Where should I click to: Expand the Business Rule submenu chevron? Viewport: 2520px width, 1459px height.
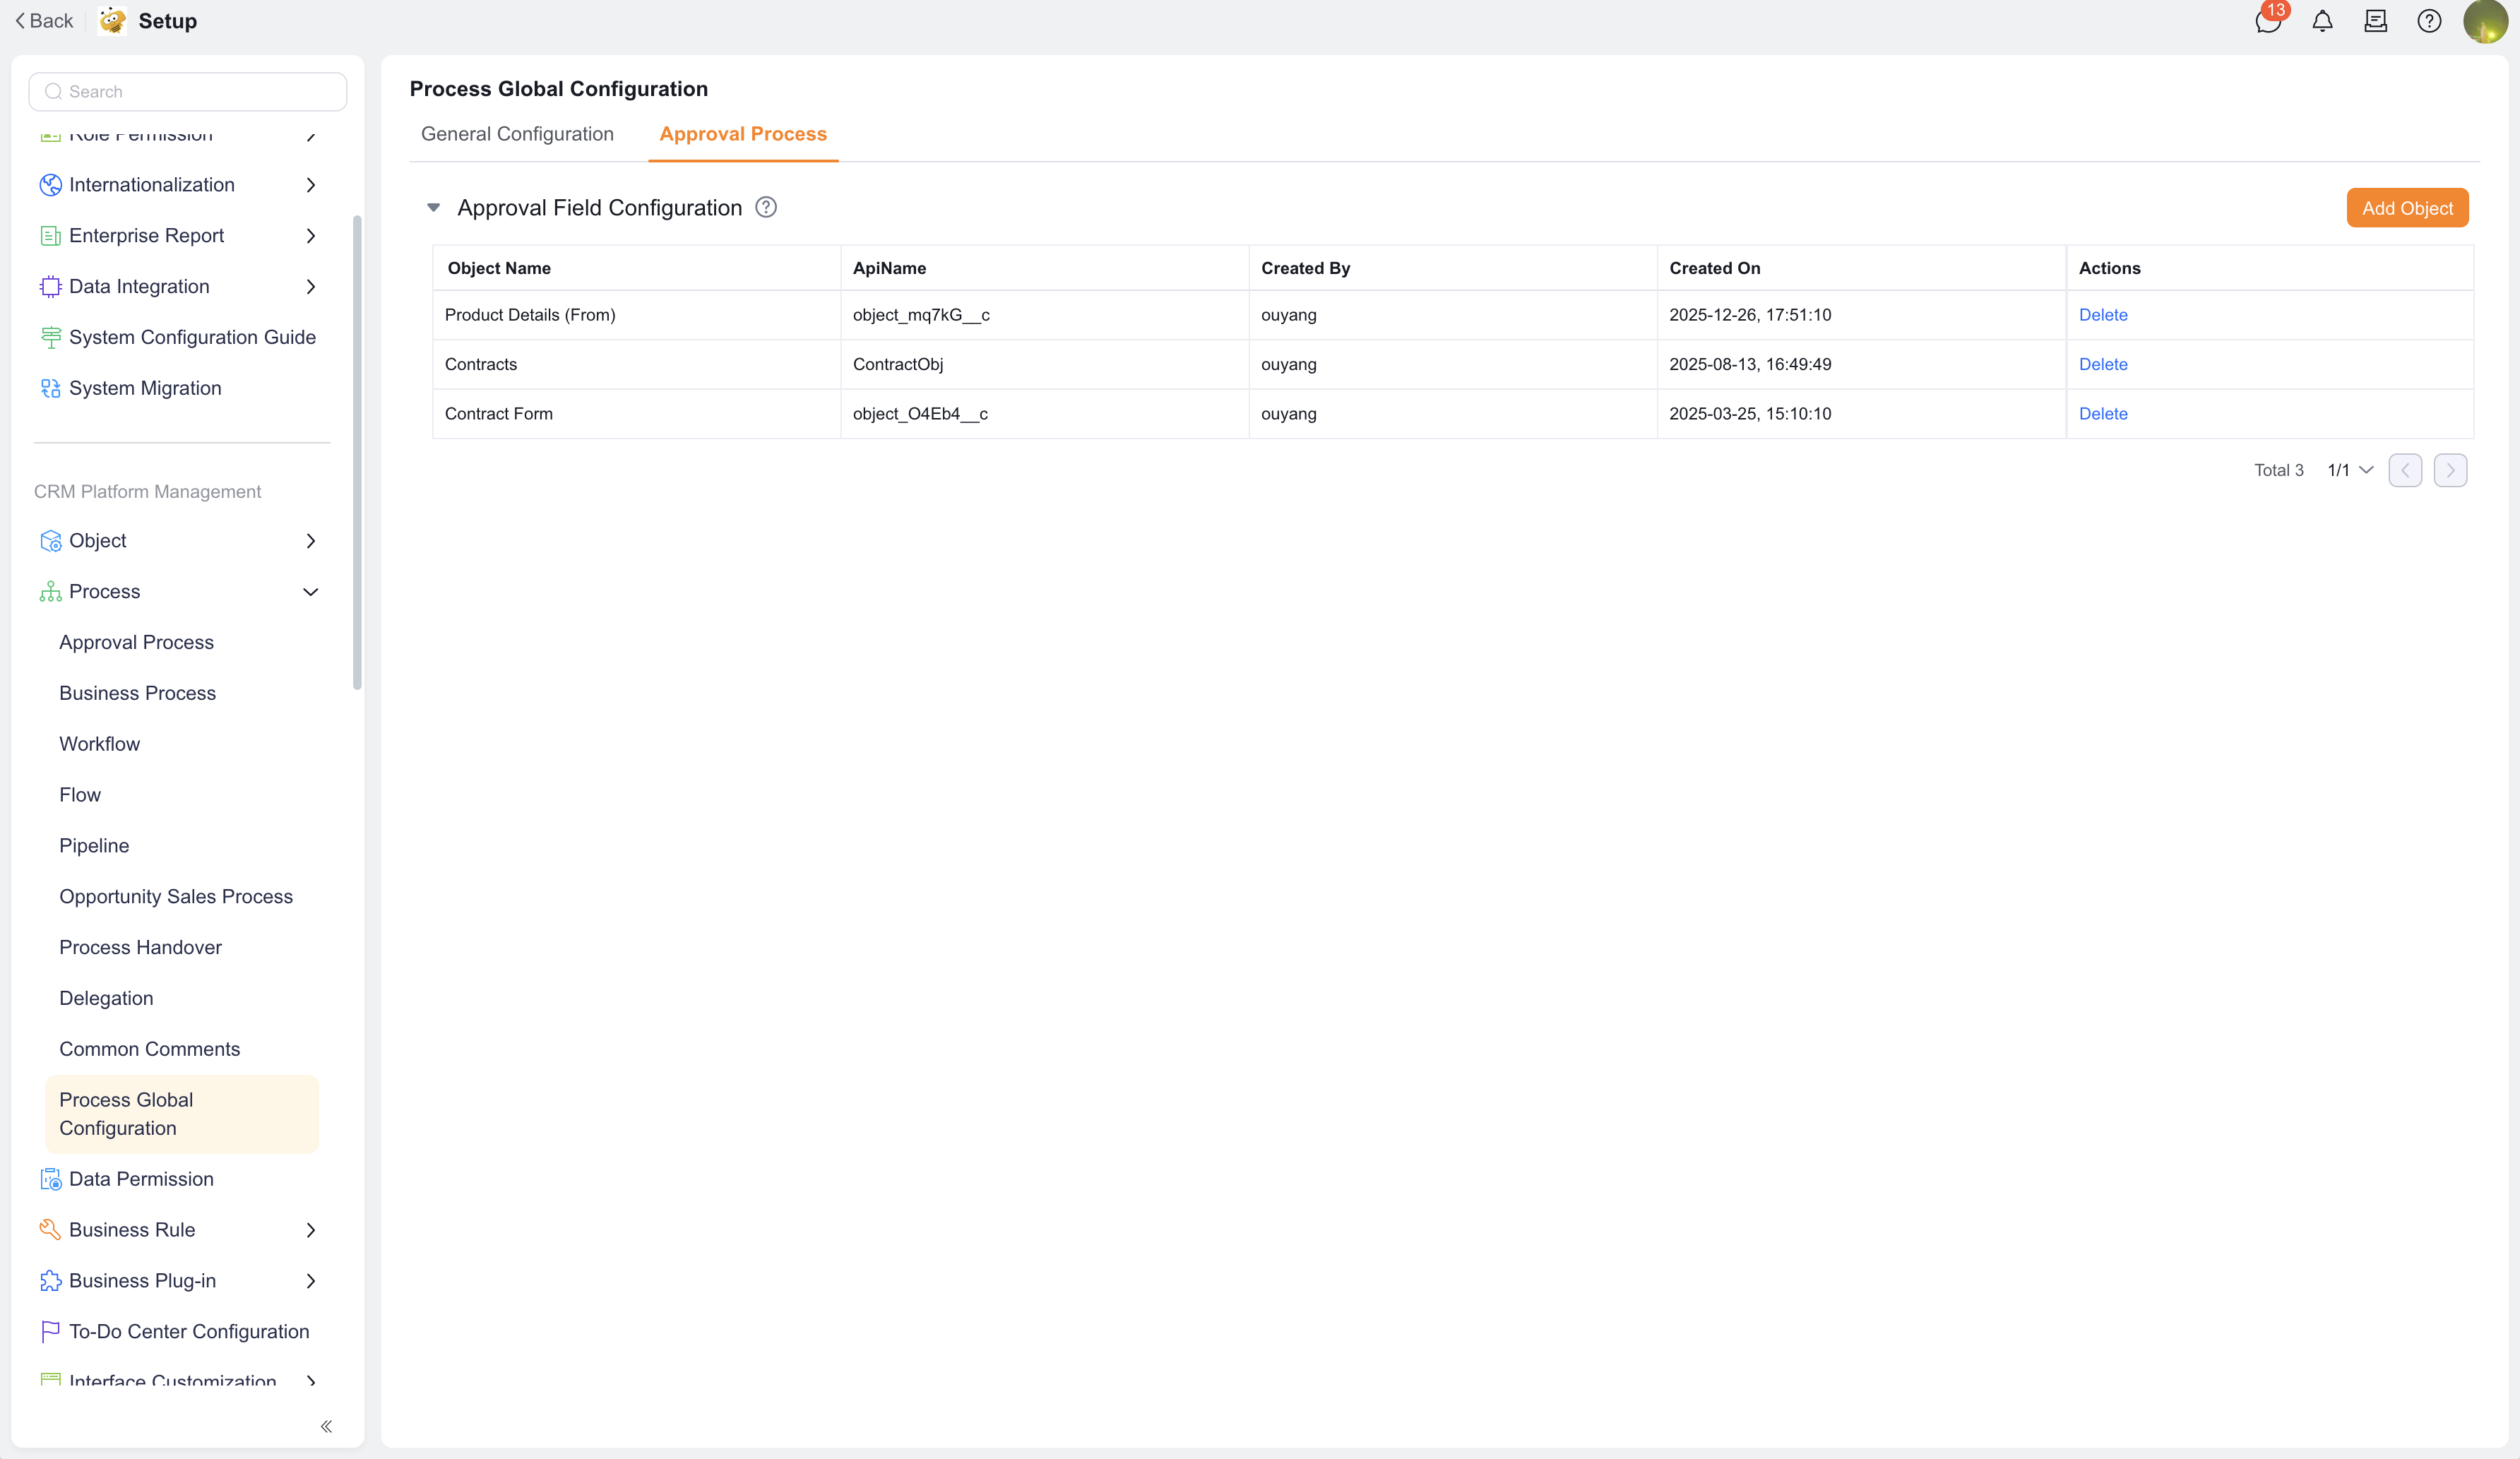[311, 1230]
